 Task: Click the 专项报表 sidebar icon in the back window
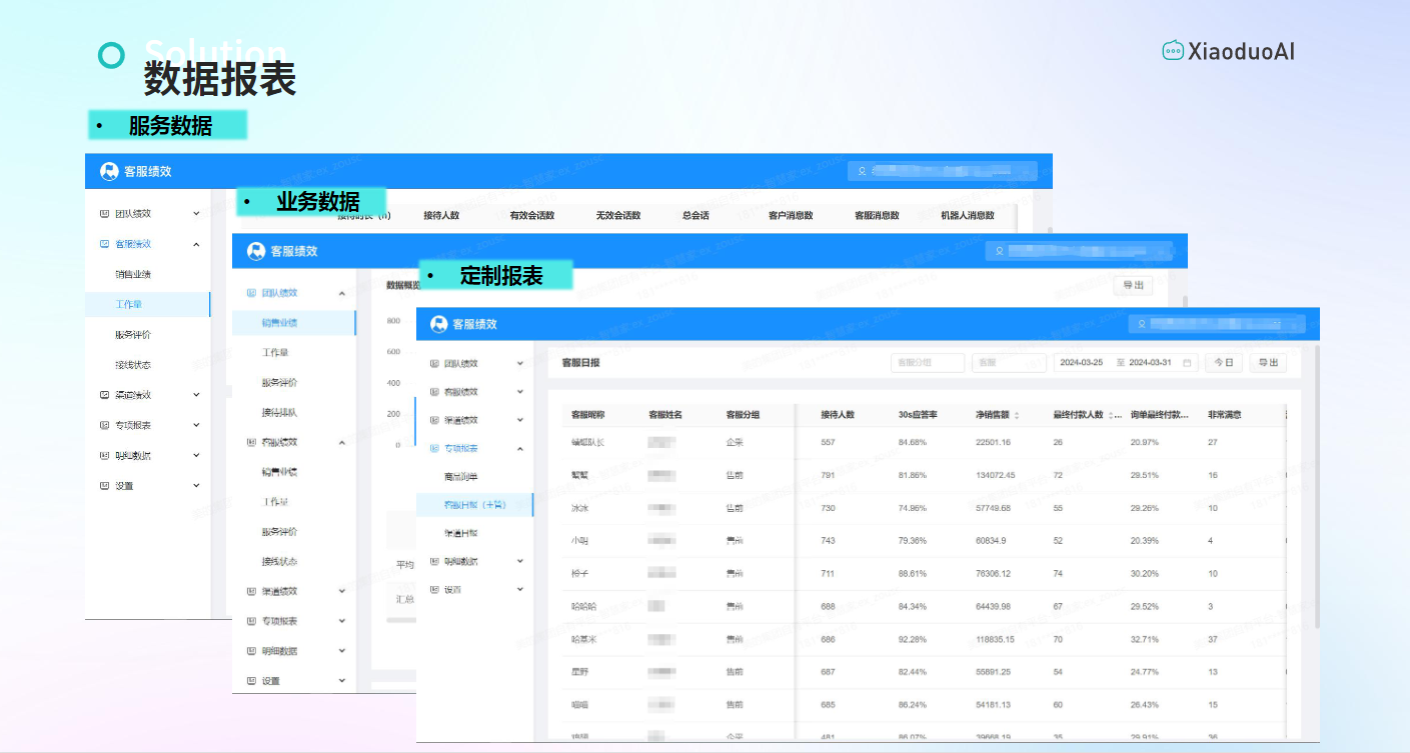coord(104,425)
